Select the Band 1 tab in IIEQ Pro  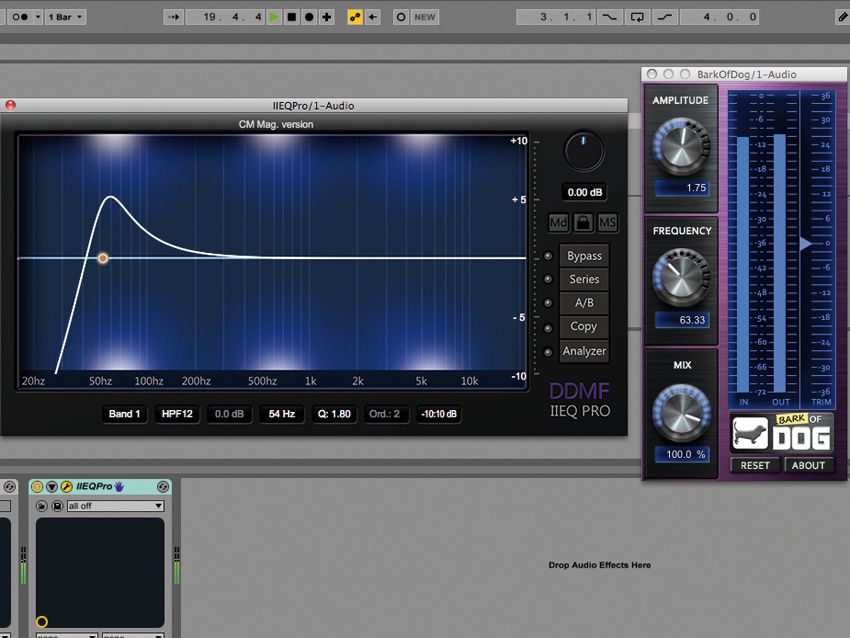tap(124, 414)
